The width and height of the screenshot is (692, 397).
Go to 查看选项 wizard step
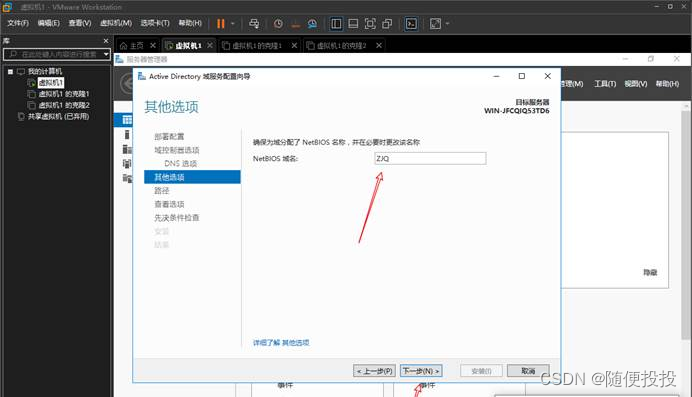point(169,204)
